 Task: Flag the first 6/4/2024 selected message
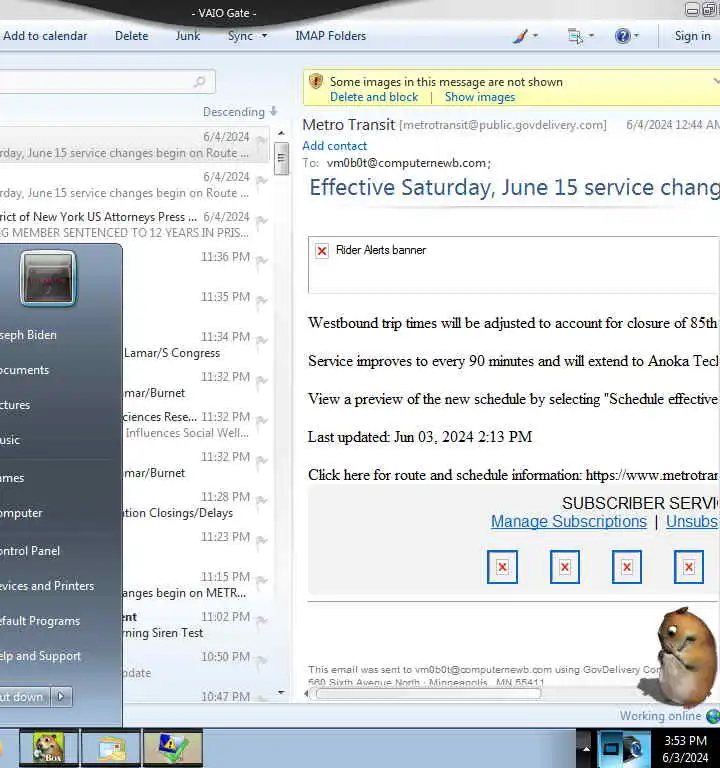262,141
